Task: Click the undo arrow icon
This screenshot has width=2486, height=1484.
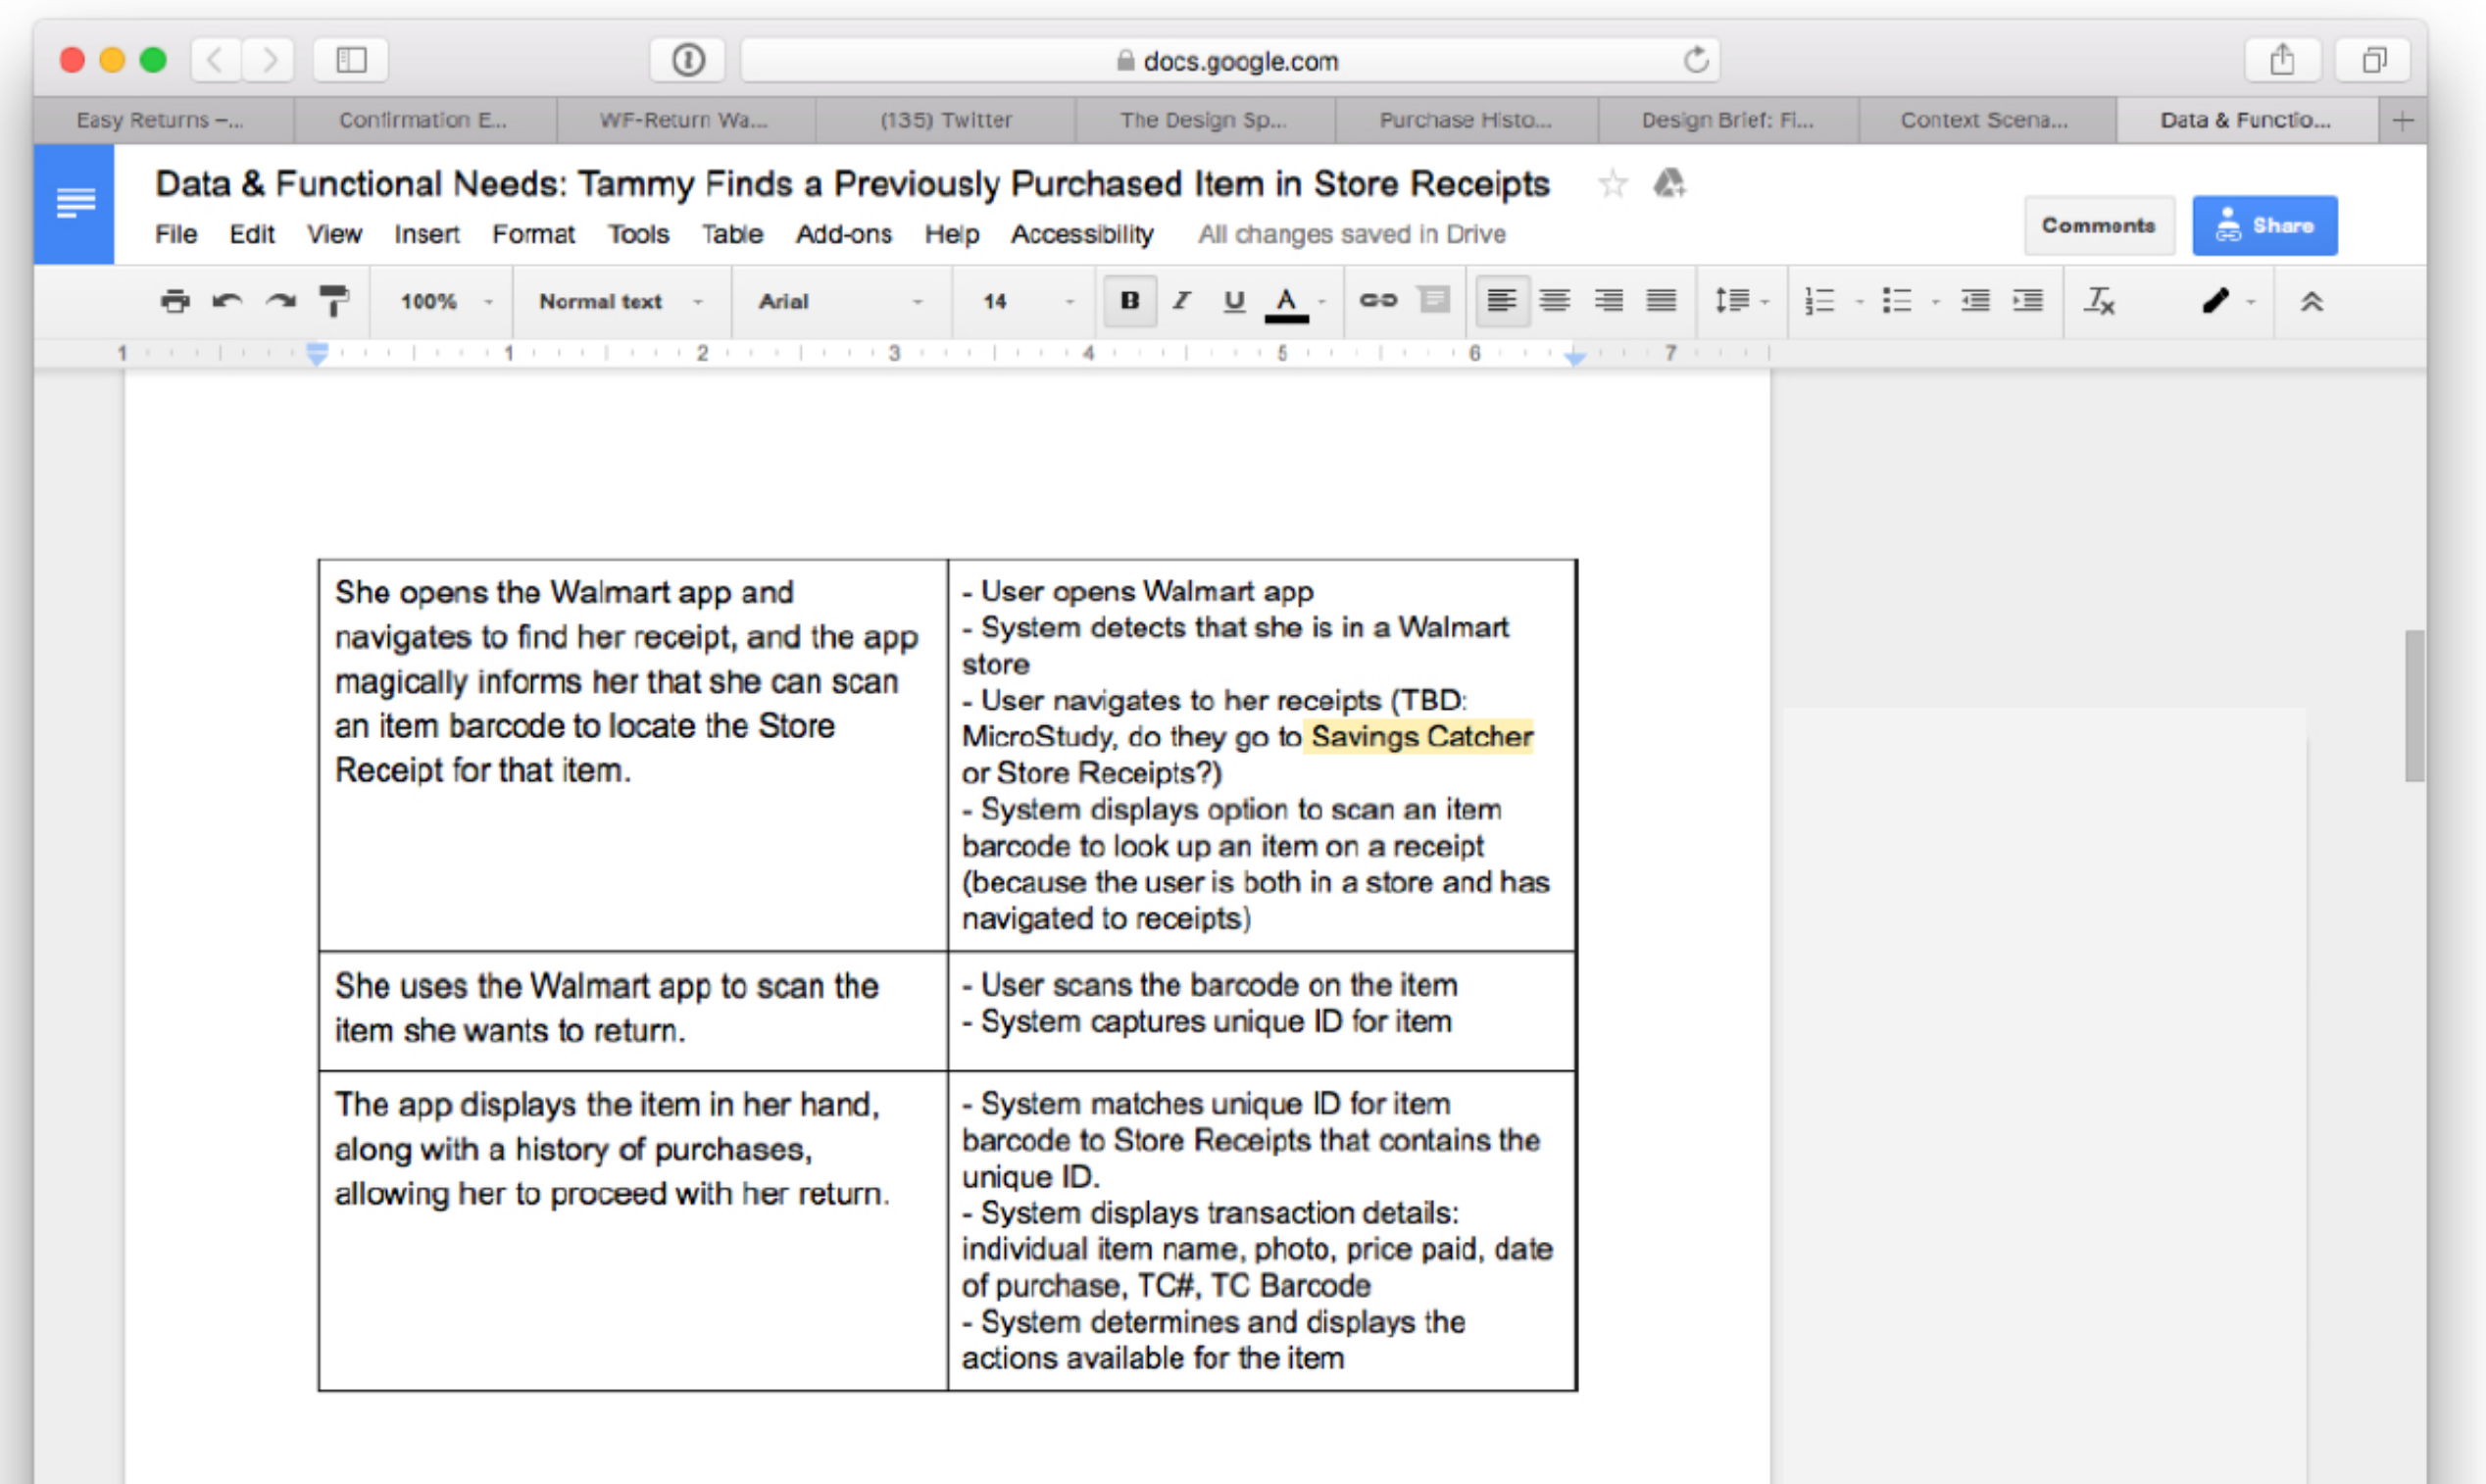Action: [227, 301]
